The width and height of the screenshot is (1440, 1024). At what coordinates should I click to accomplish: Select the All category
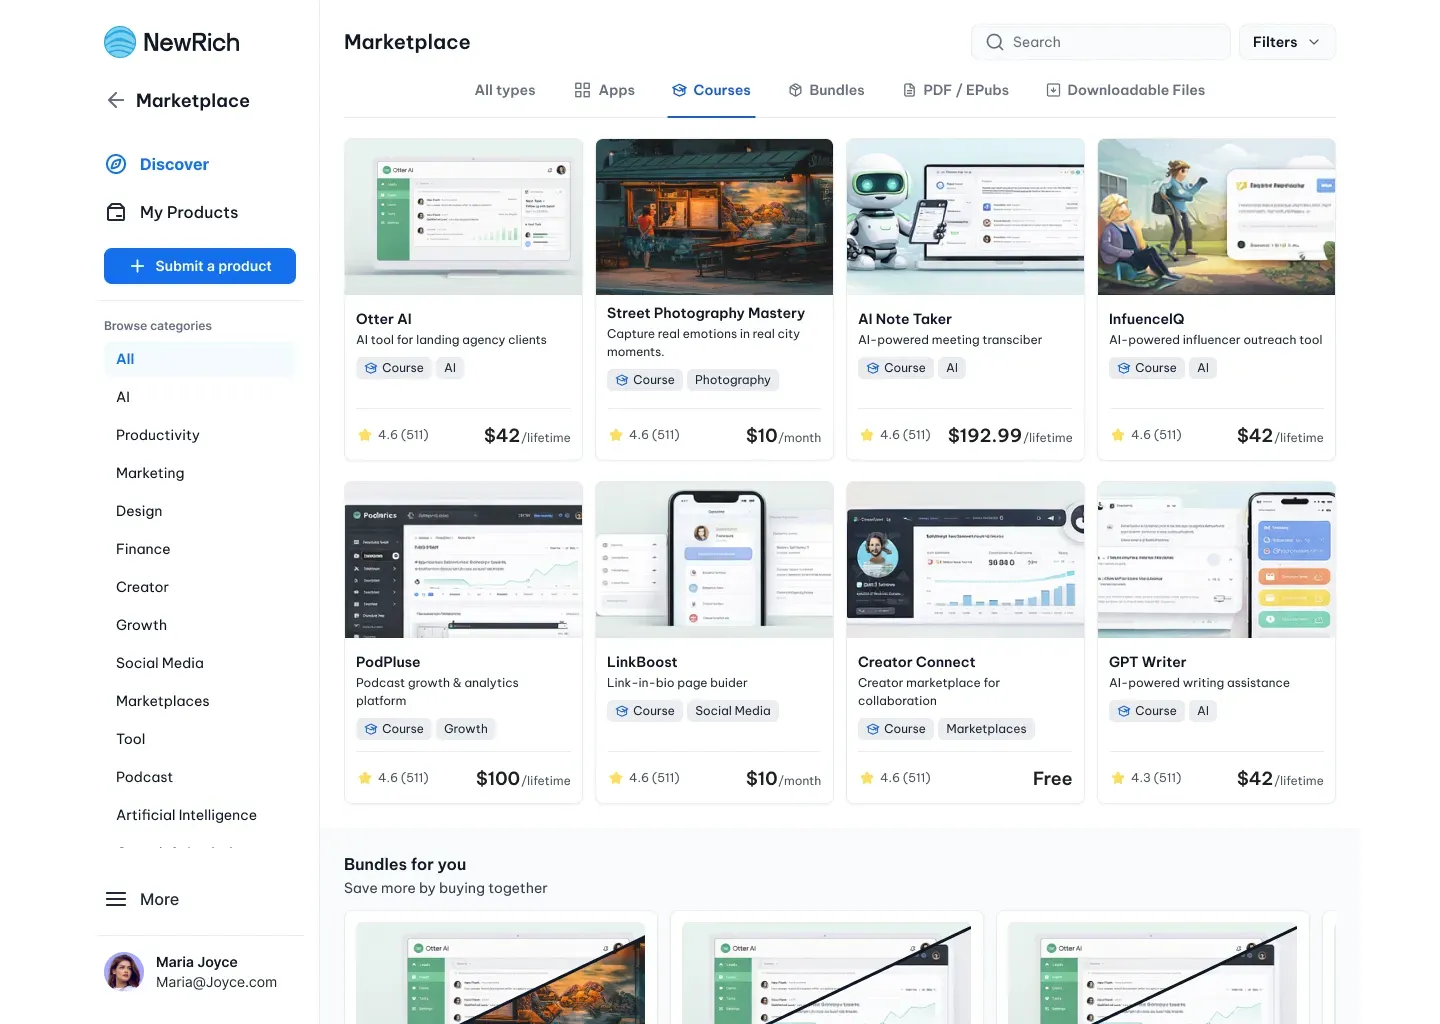click(x=200, y=359)
